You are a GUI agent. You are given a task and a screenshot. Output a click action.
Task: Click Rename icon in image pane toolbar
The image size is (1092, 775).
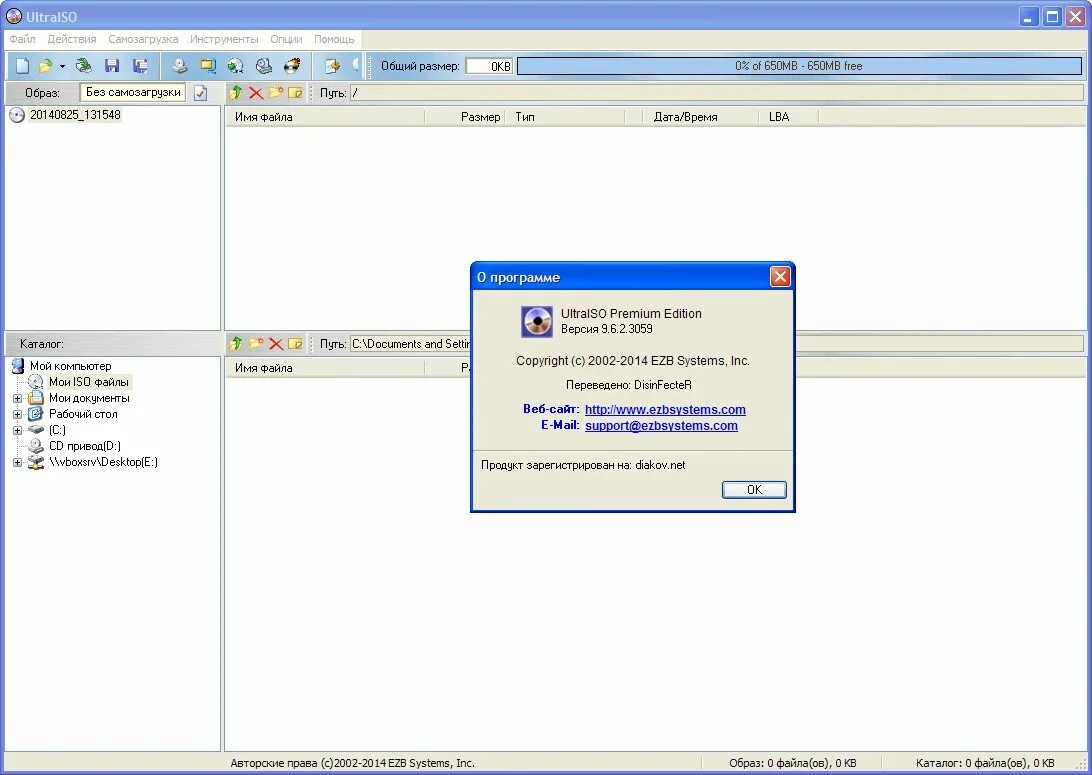coord(295,93)
